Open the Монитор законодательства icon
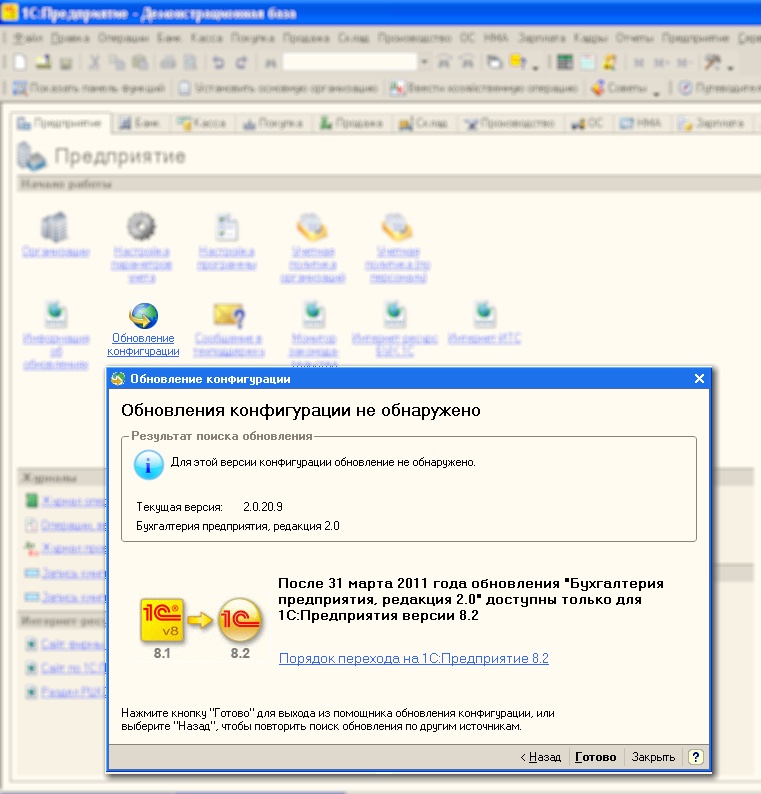This screenshot has height=794, width=761. (x=313, y=315)
